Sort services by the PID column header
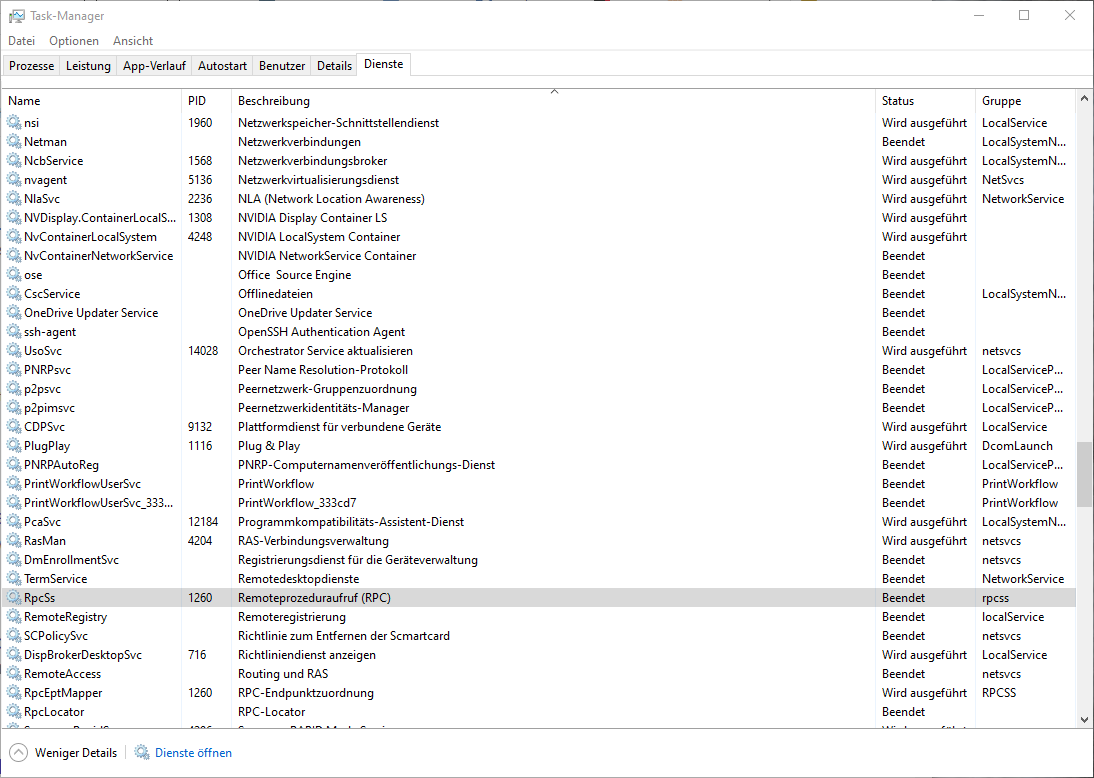The height and width of the screenshot is (778, 1094). (206, 100)
